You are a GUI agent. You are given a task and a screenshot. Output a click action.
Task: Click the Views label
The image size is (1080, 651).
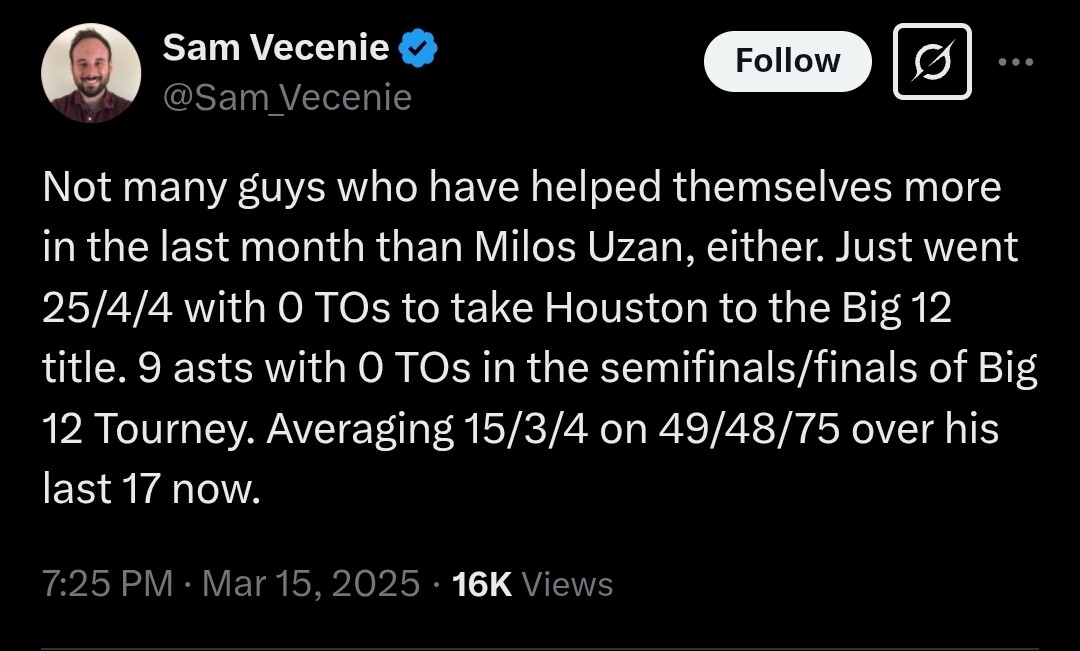[x=568, y=584]
